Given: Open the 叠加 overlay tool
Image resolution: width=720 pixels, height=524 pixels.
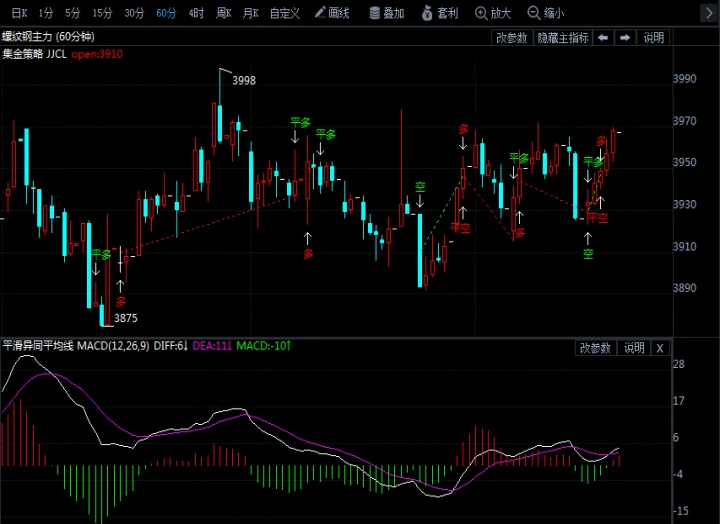Looking at the screenshot, I should (387, 13).
